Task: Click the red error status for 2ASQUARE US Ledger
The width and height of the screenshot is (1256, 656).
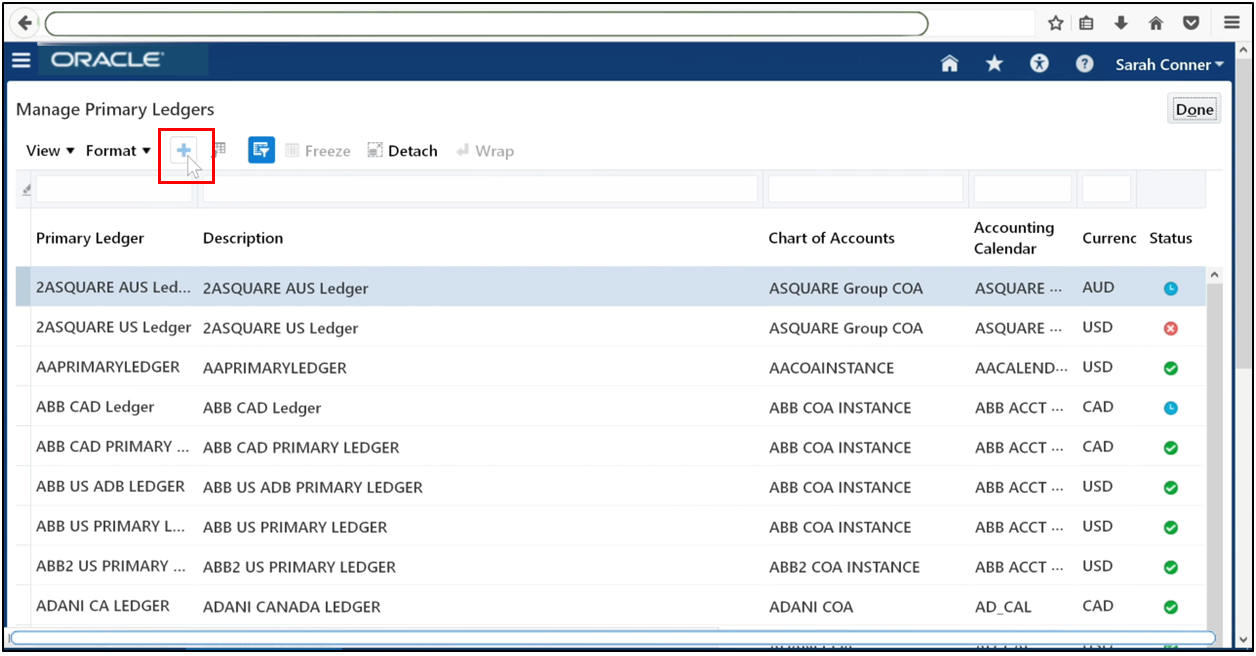Action: [1171, 328]
